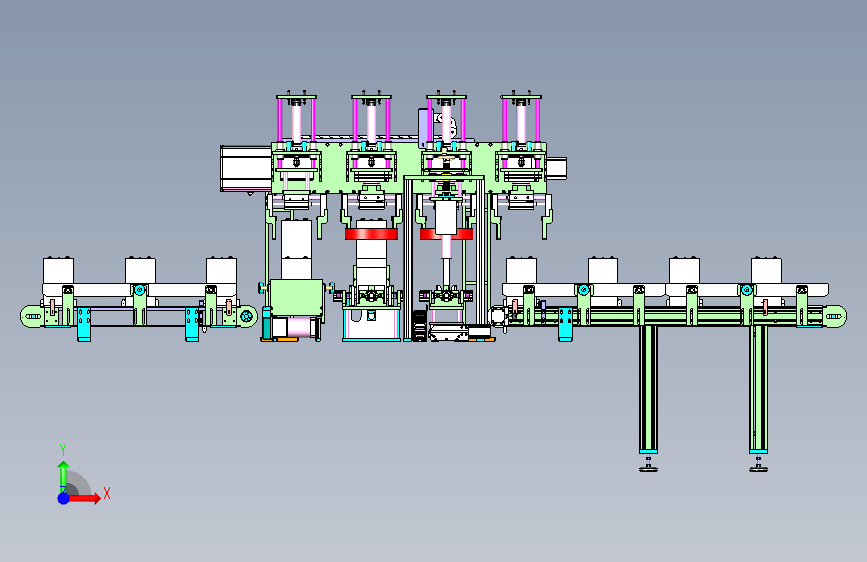This screenshot has height=562, width=867.
Task: Select the right support leg of right conveyor
Action: (x=758, y=389)
